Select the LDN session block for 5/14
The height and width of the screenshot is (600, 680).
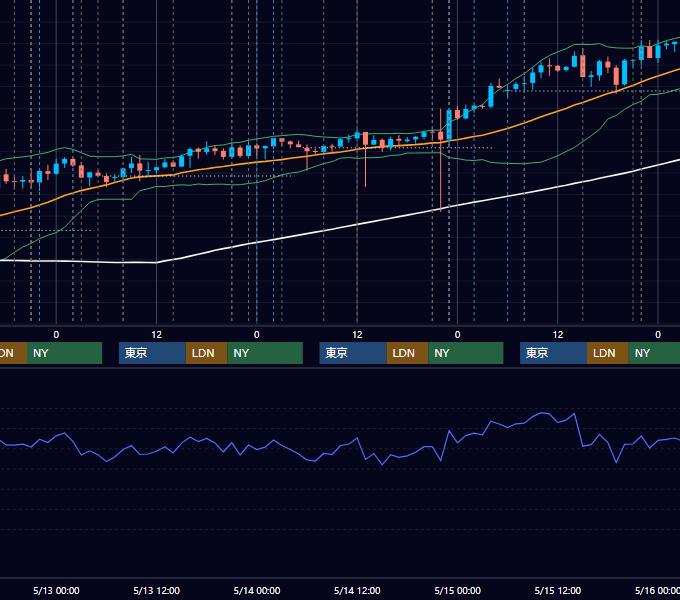pos(407,353)
